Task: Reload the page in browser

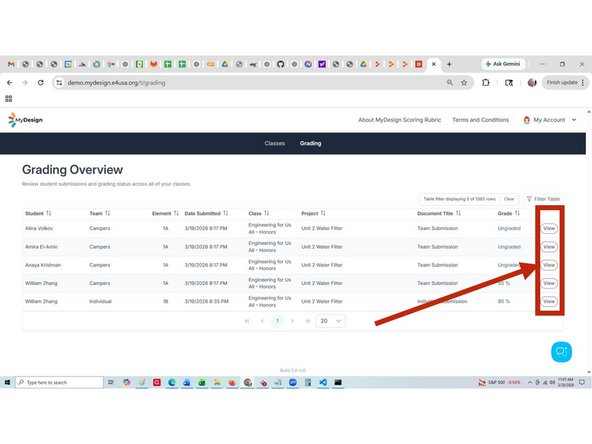Action: [40, 83]
